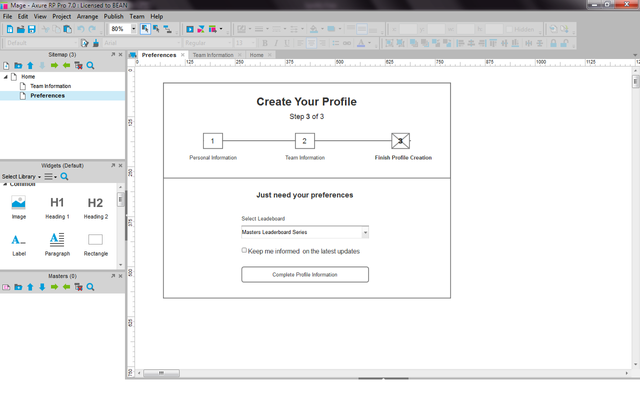Toggle the Hidden checkbox in toolbar
The width and height of the screenshot is (640, 400).
click(x=509, y=29)
